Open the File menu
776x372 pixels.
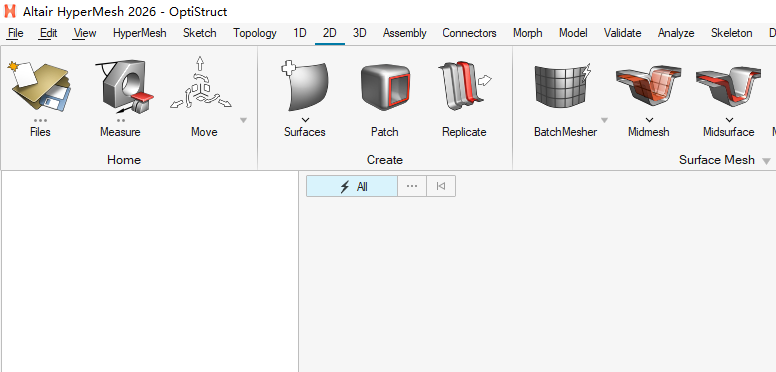(16, 33)
